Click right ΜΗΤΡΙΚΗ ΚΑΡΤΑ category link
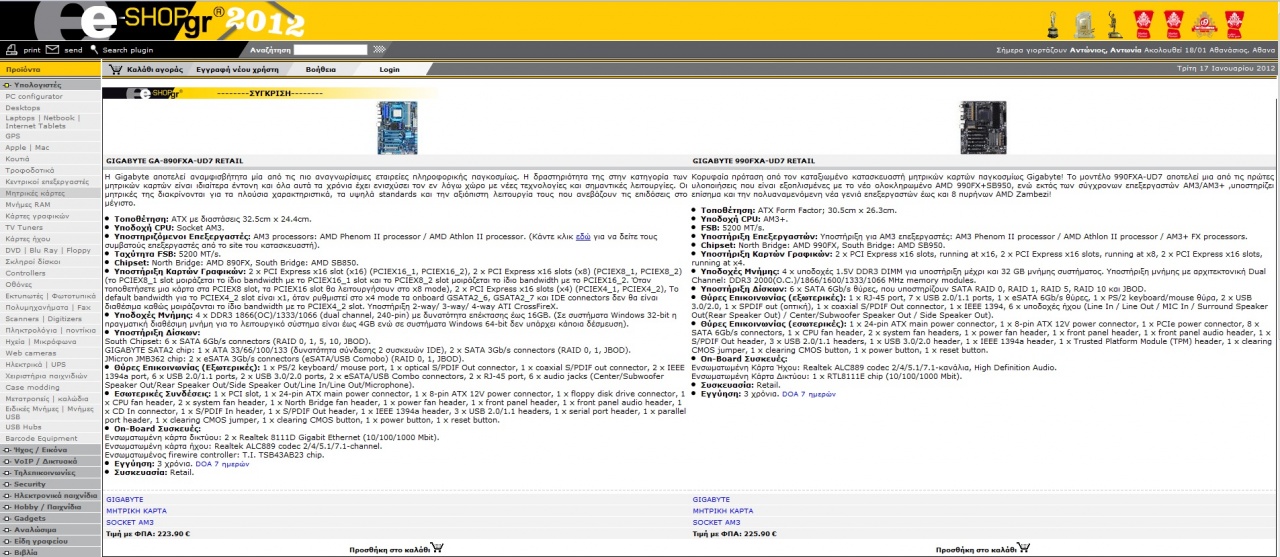This screenshot has height=557, width=1280. click(x=722, y=510)
